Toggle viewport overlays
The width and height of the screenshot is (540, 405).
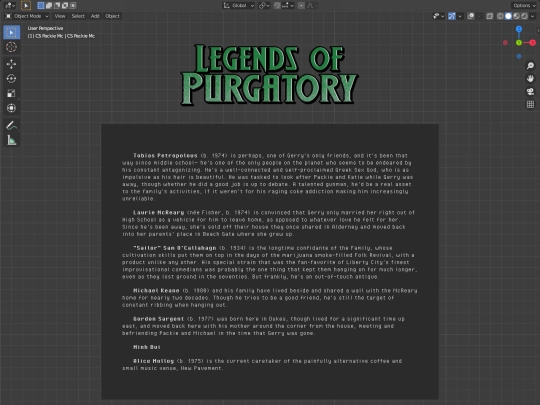(471, 16)
